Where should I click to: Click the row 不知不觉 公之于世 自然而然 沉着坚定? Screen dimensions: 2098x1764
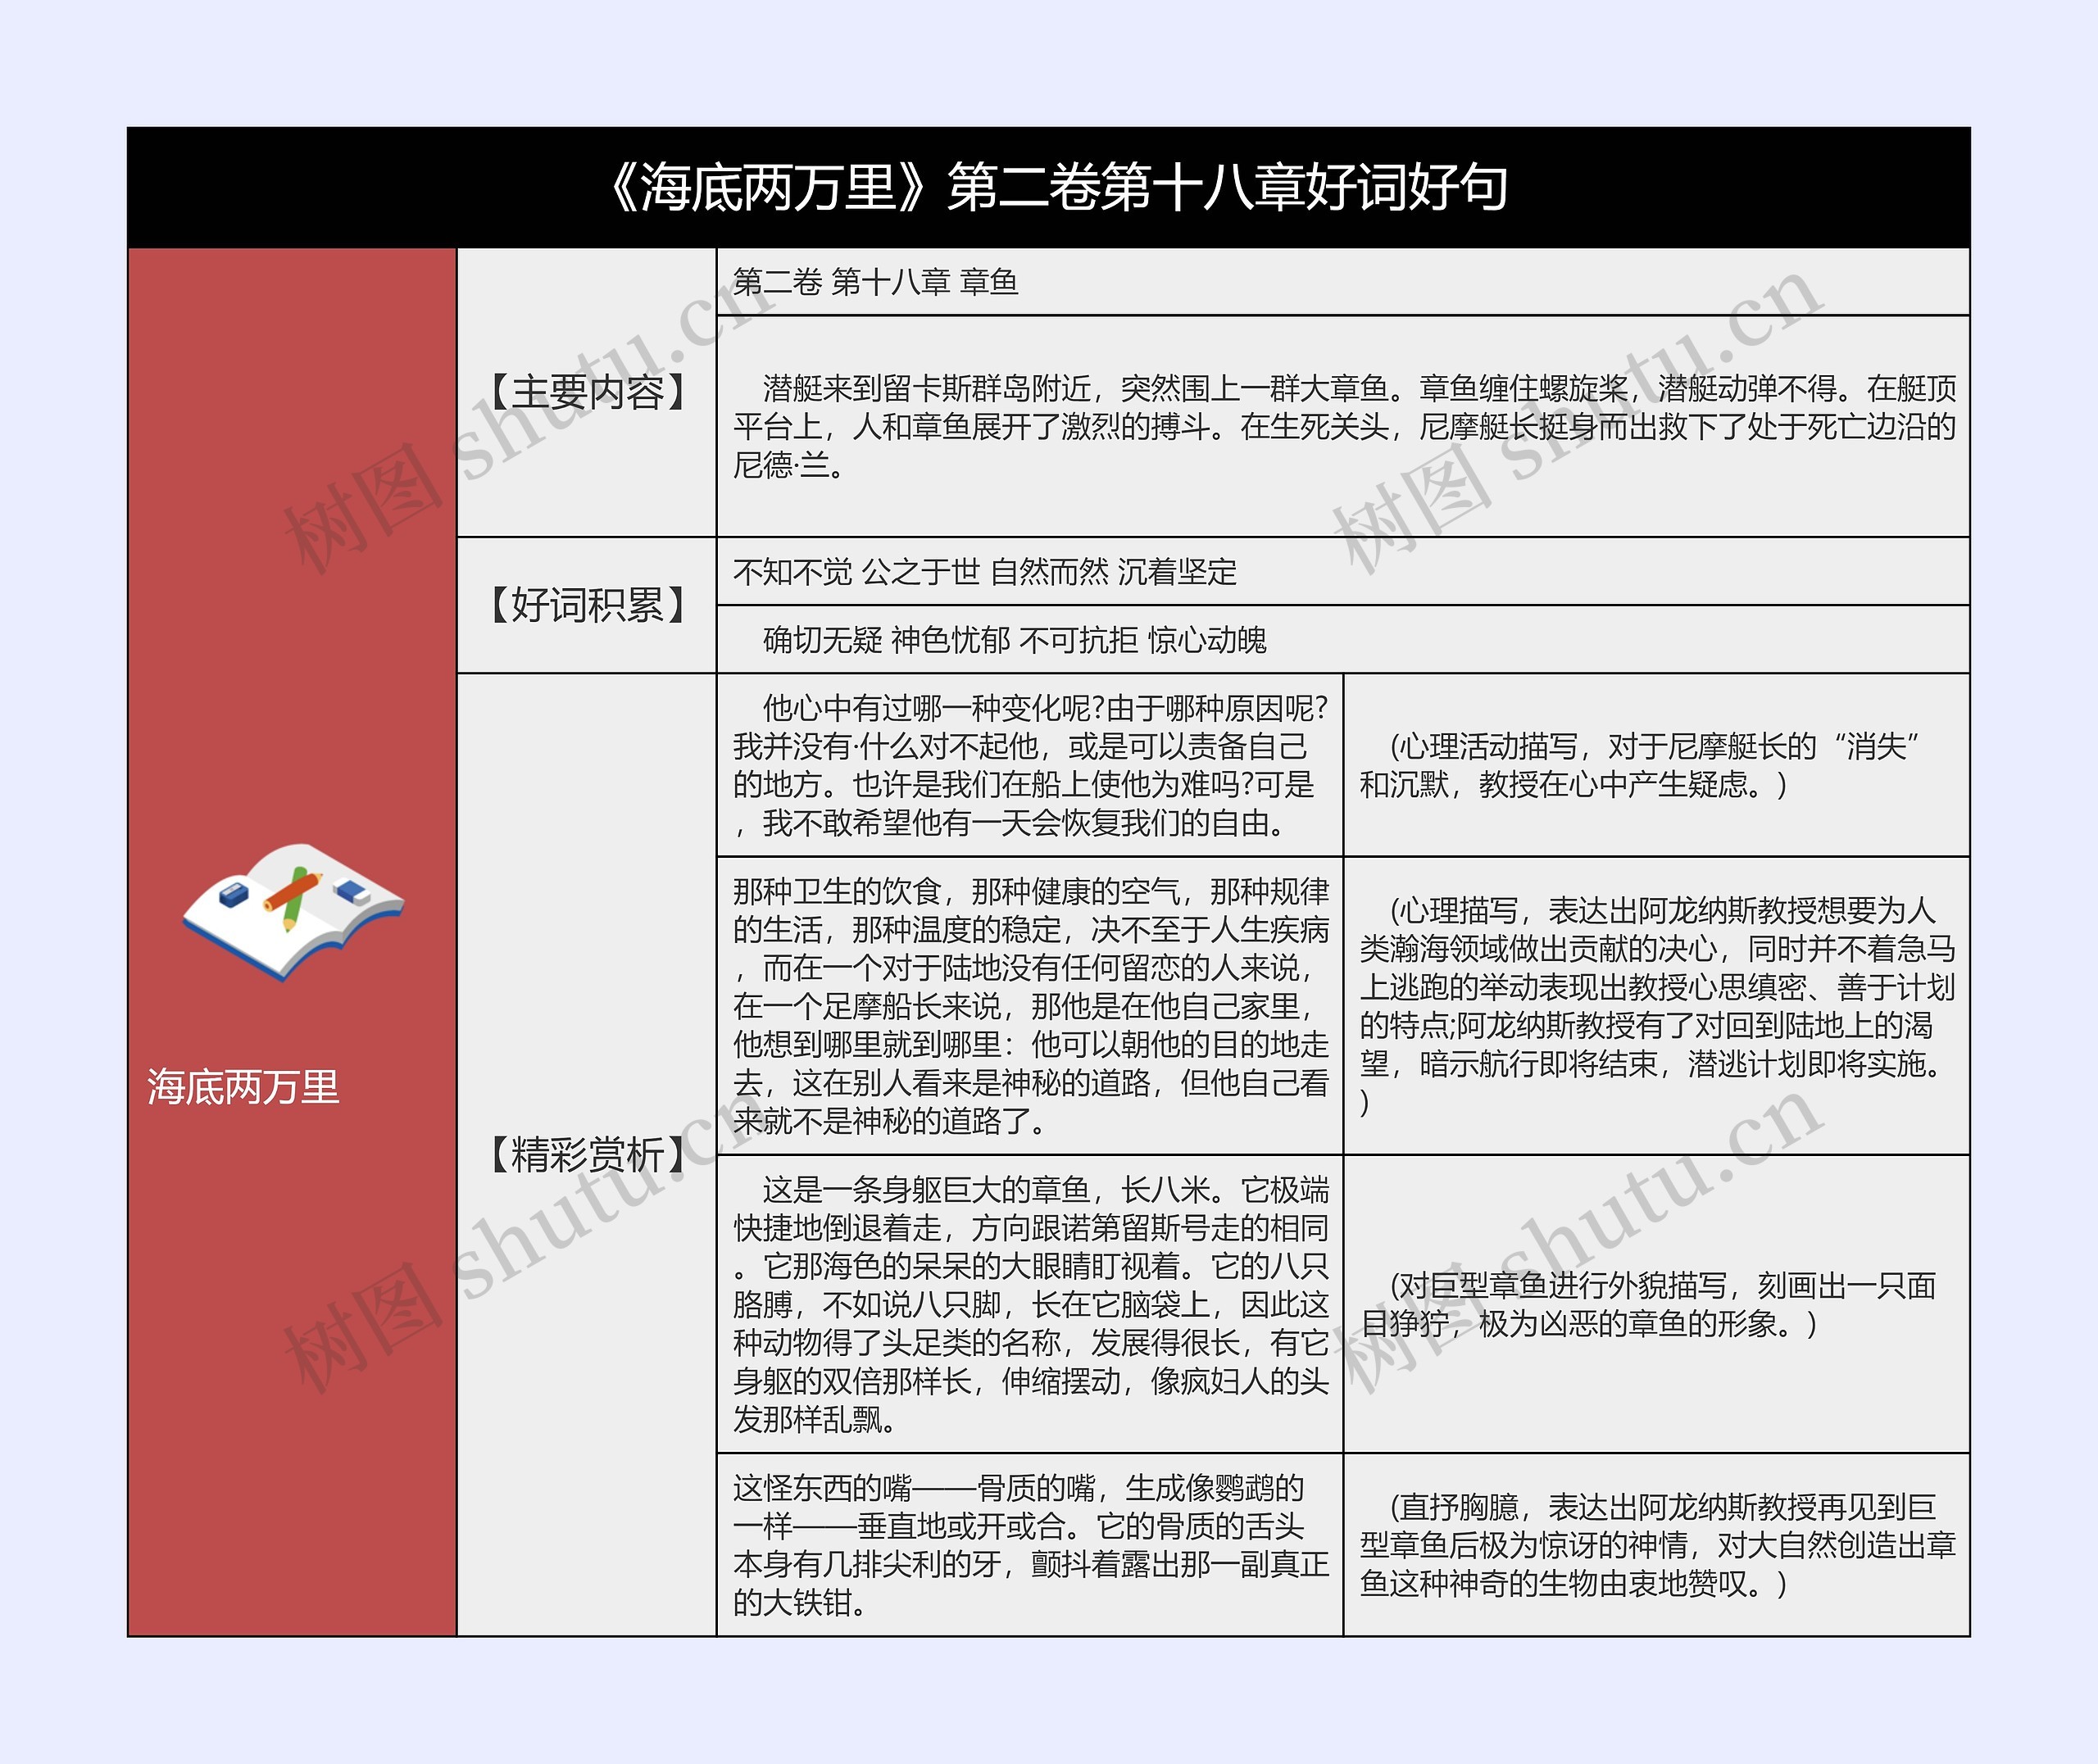(1343, 571)
